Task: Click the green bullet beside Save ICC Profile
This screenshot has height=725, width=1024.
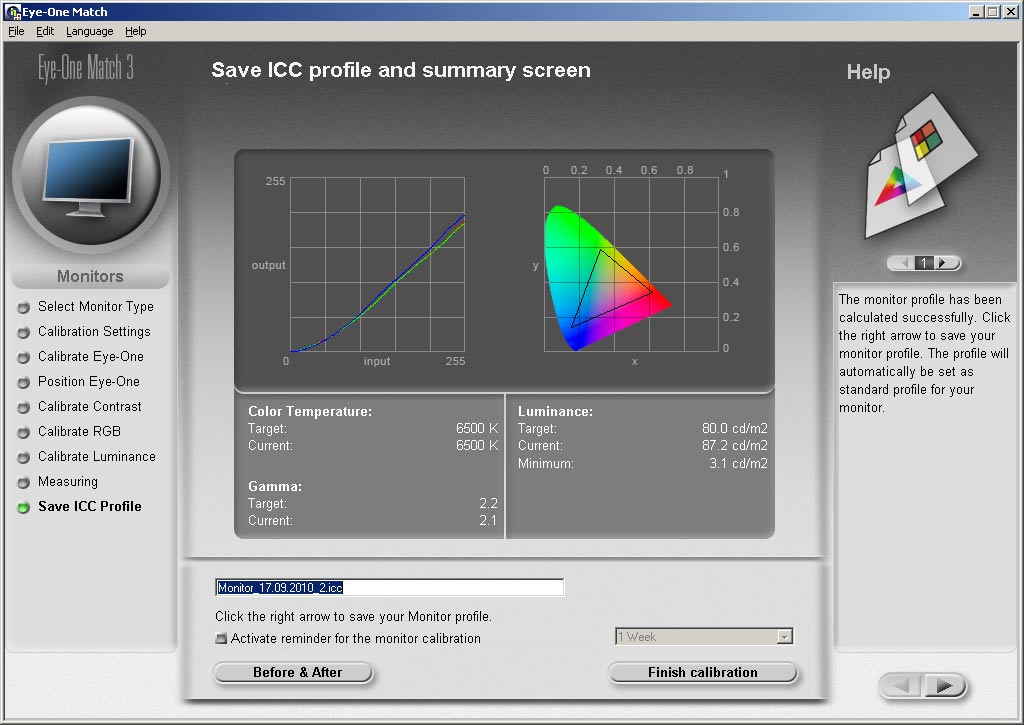Action: point(24,508)
